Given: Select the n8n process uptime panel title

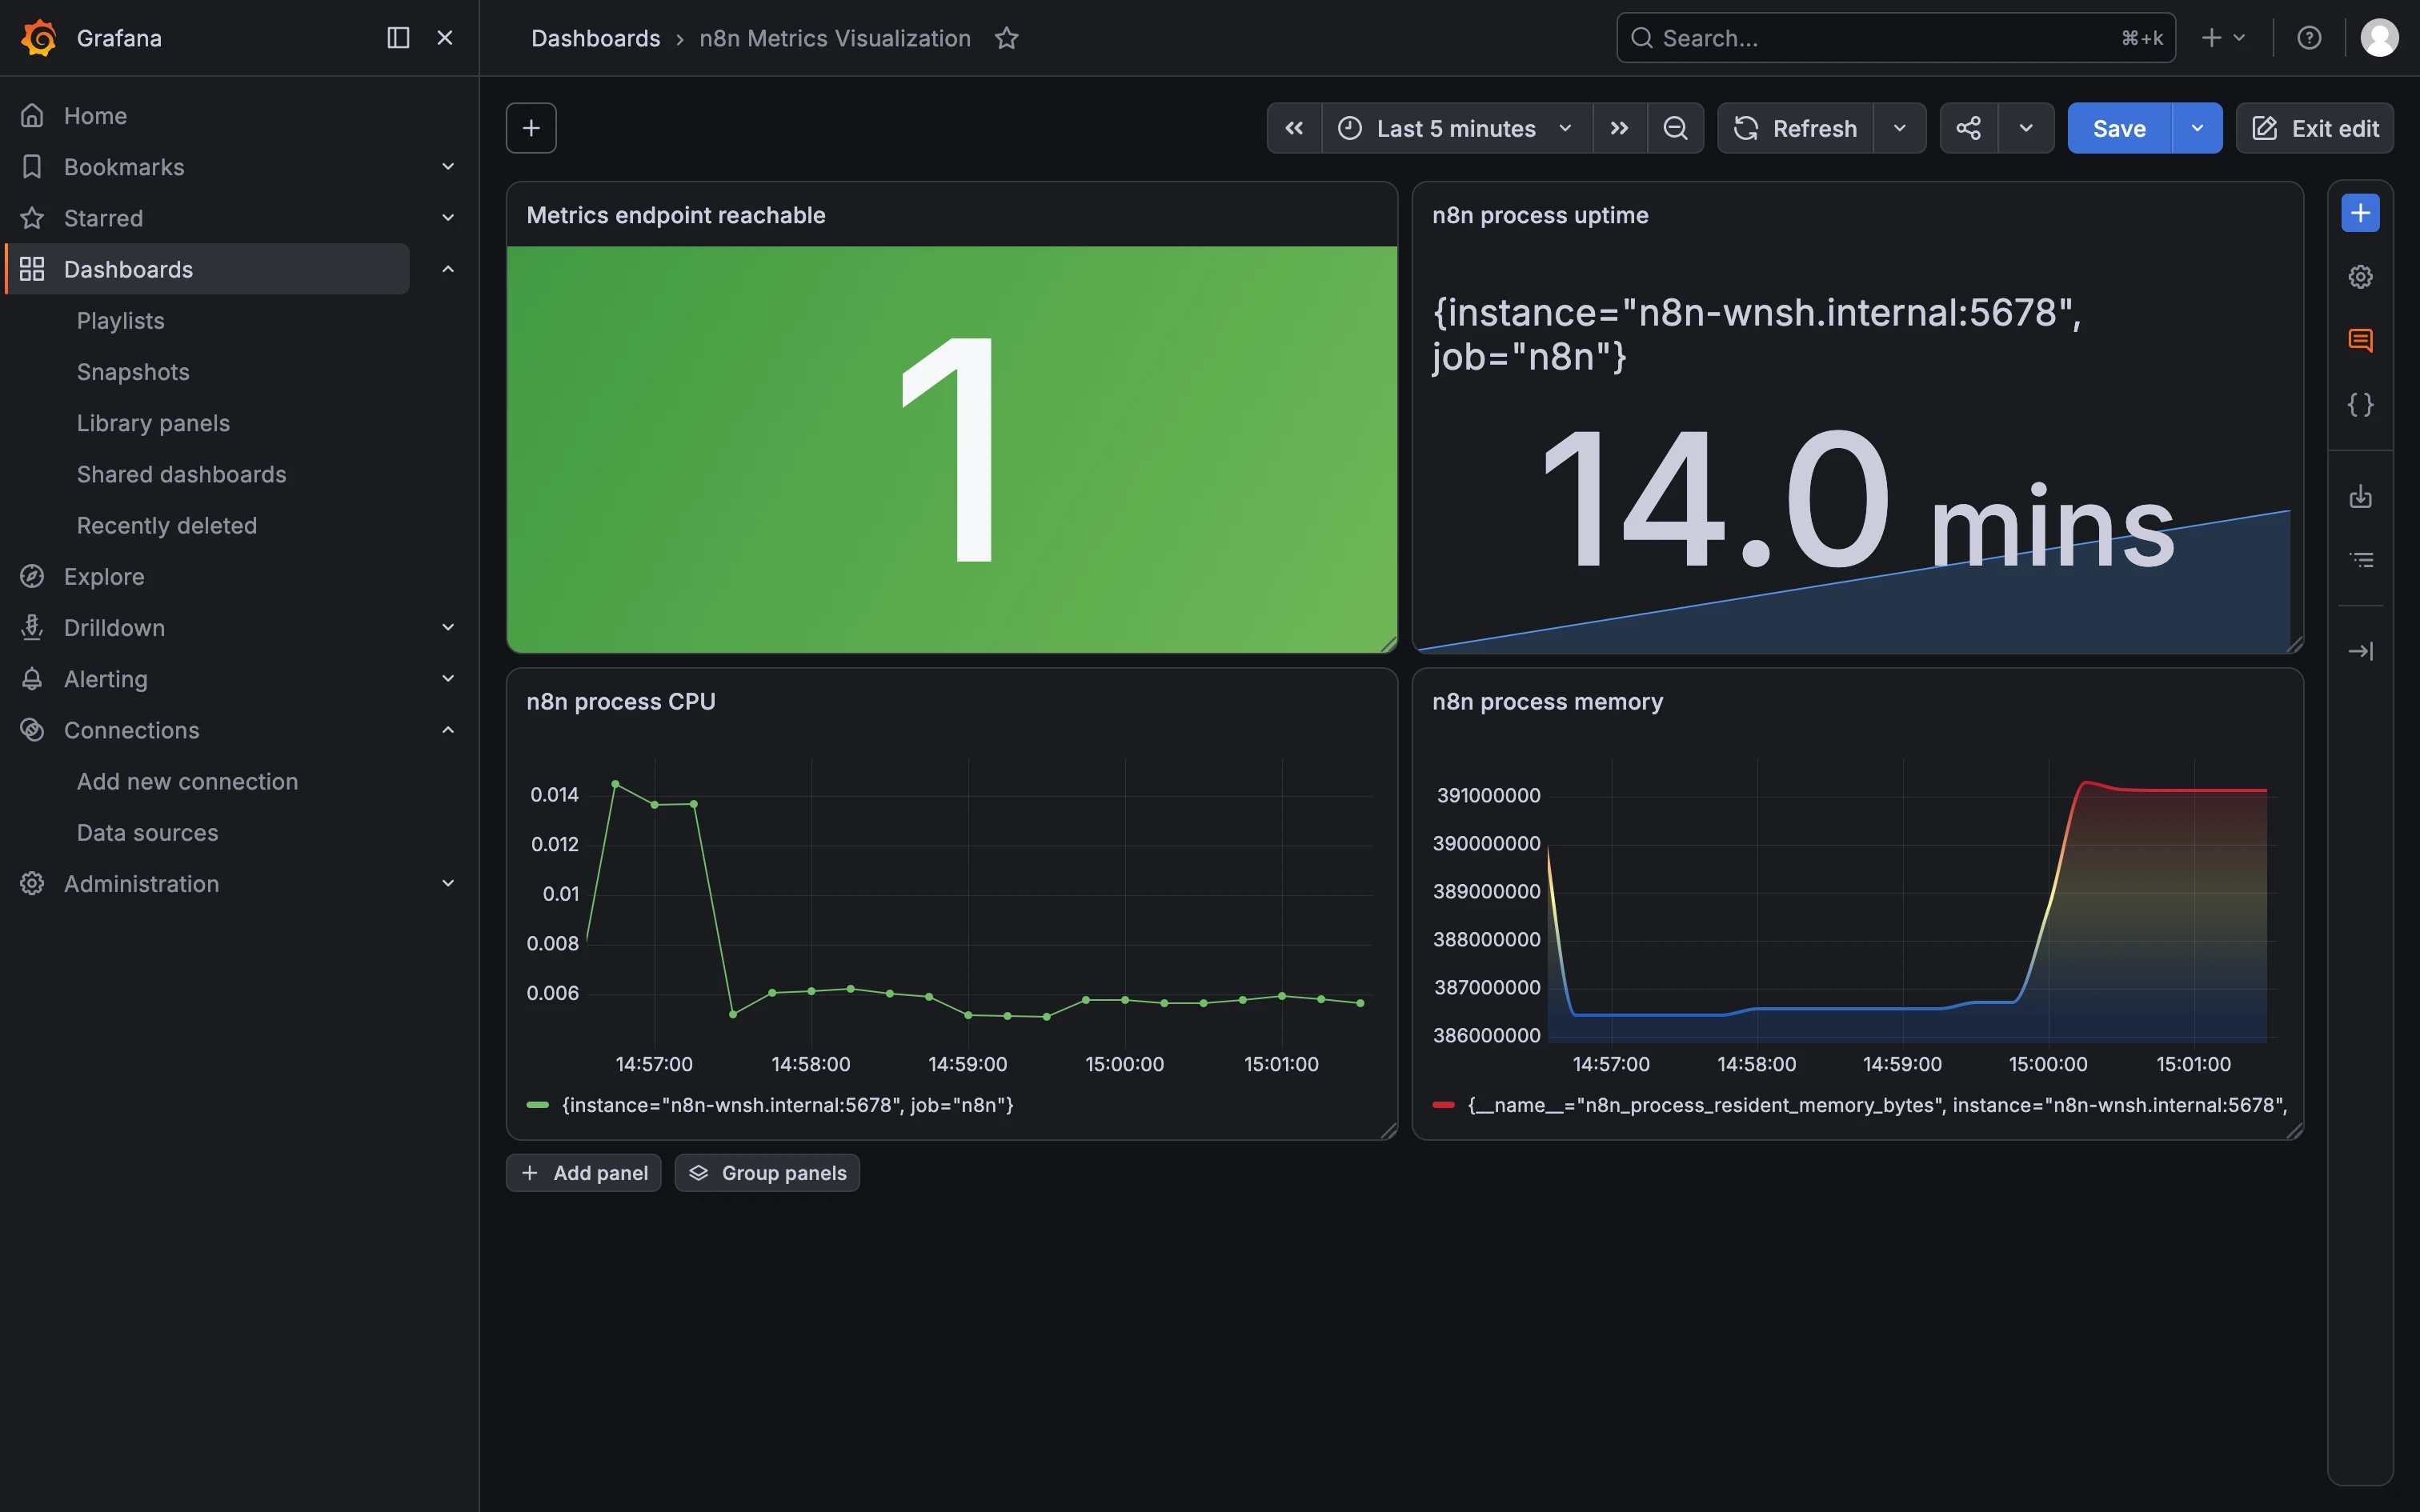Looking at the screenshot, I should 1540,215.
